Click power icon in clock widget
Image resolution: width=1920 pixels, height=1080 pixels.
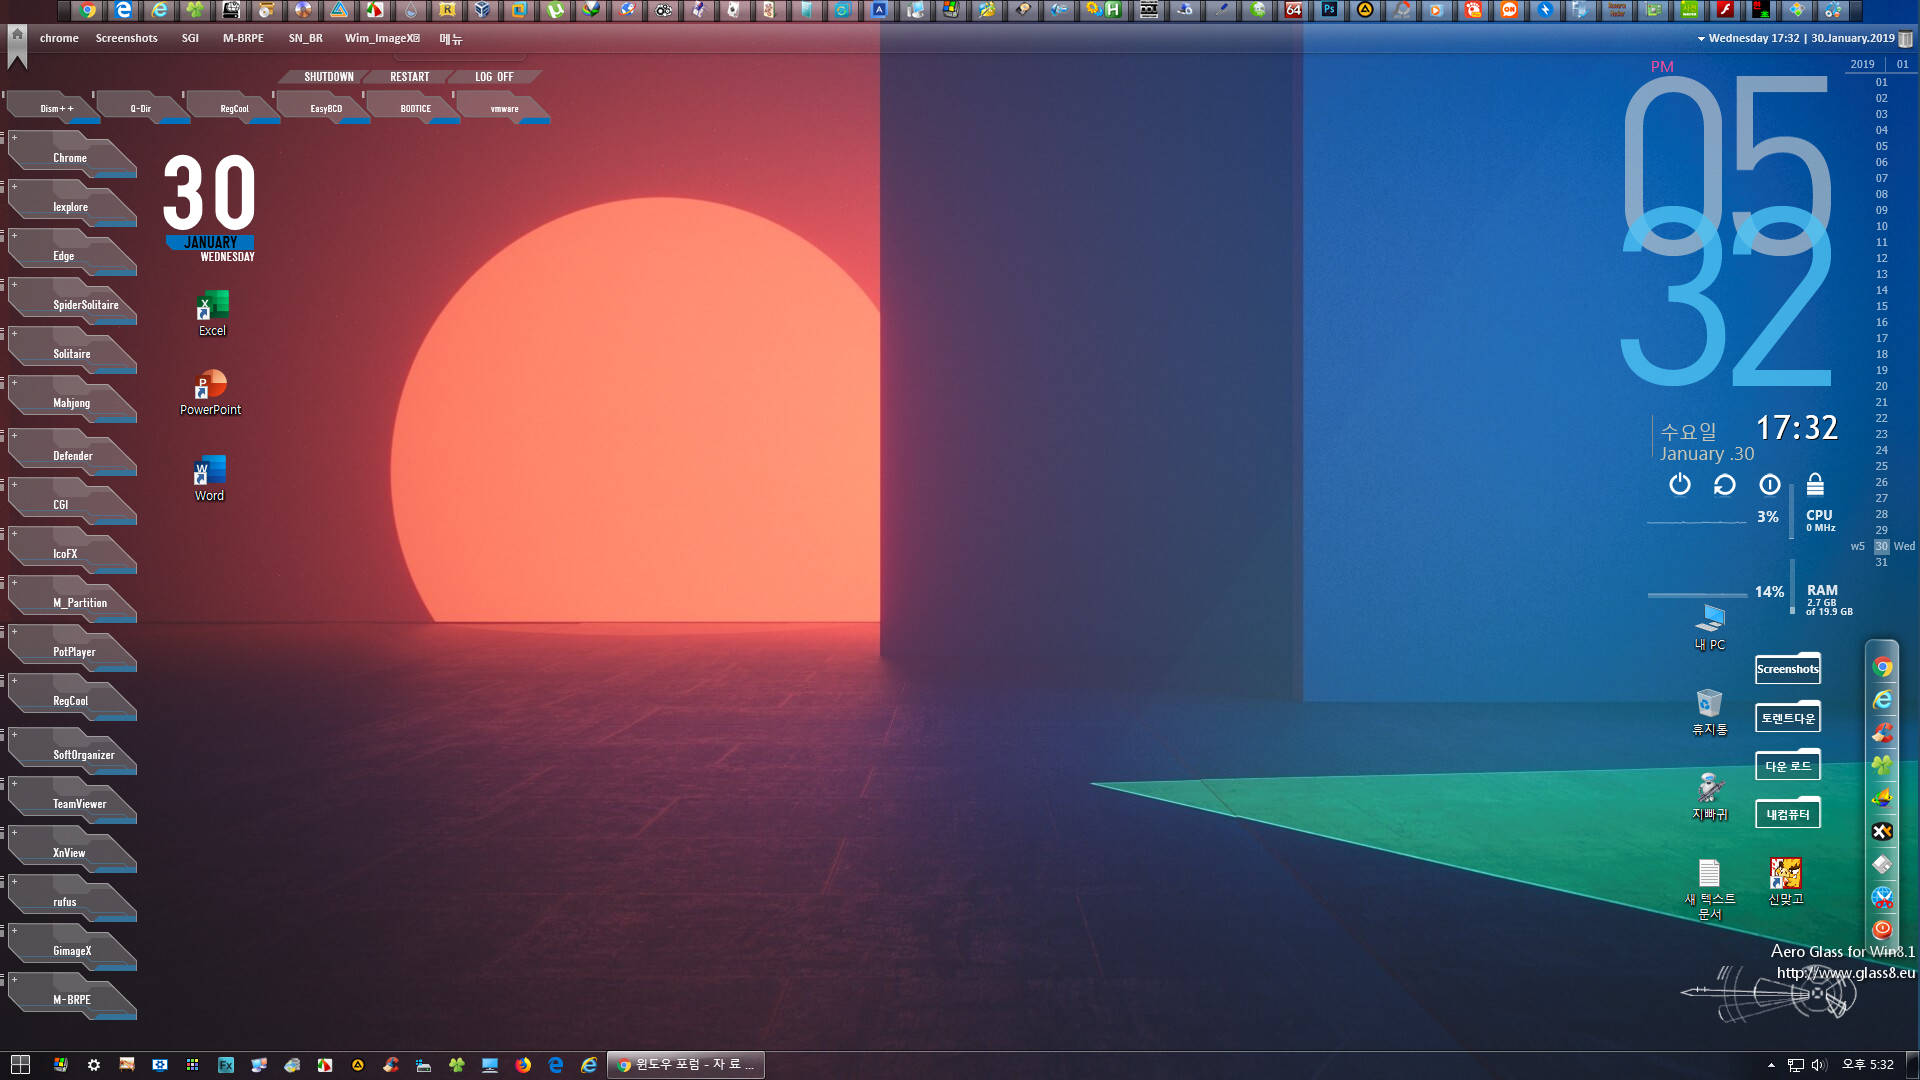[x=1680, y=485]
